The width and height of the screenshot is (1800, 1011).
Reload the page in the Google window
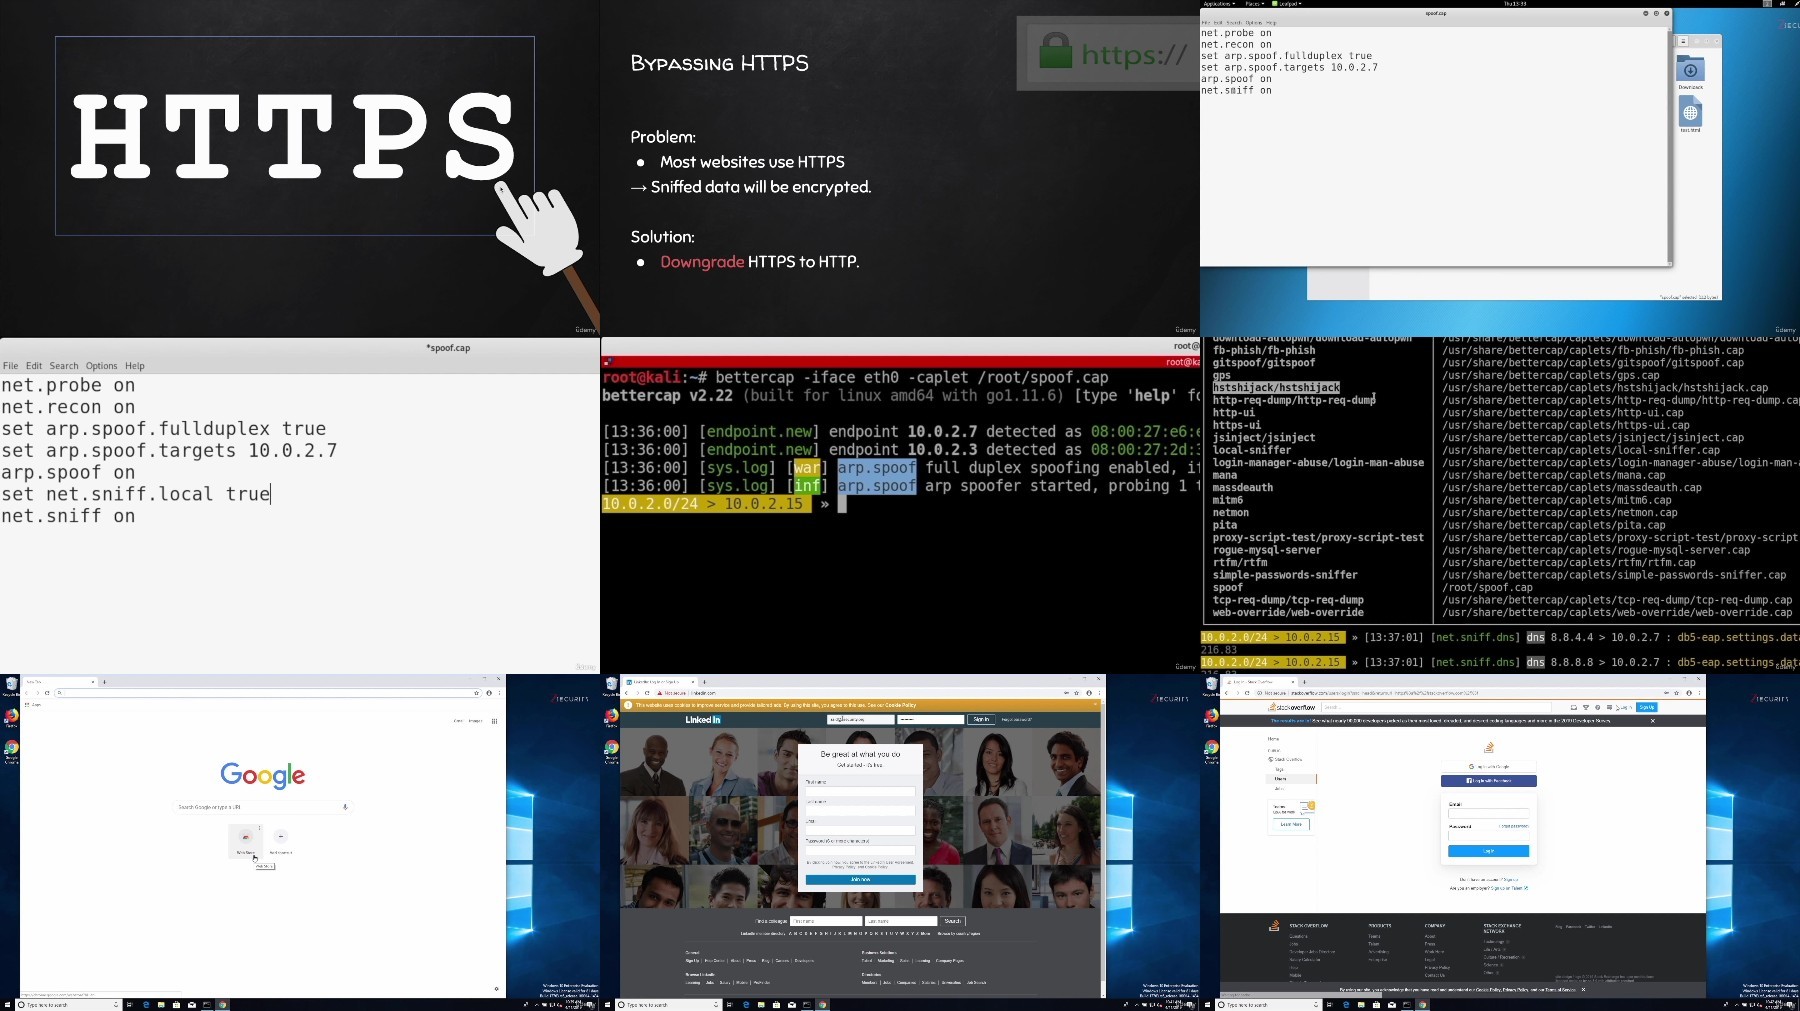pos(47,693)
